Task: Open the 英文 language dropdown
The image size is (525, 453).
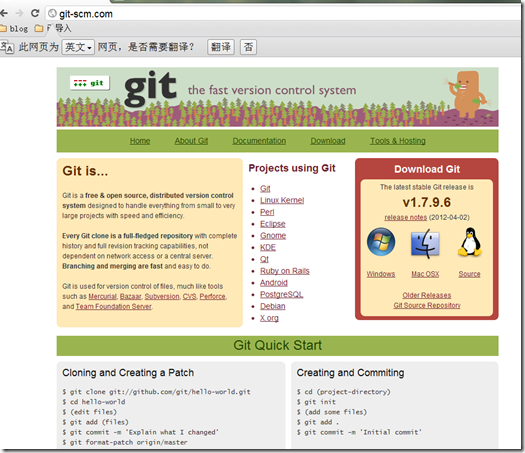Action: pos(78,47)
